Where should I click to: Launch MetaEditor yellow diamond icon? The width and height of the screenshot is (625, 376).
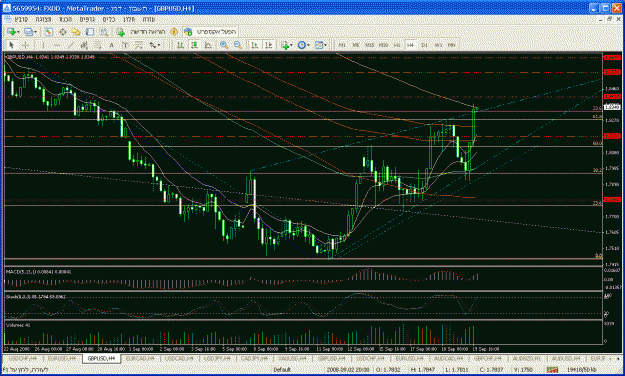[x=174, y=32]
